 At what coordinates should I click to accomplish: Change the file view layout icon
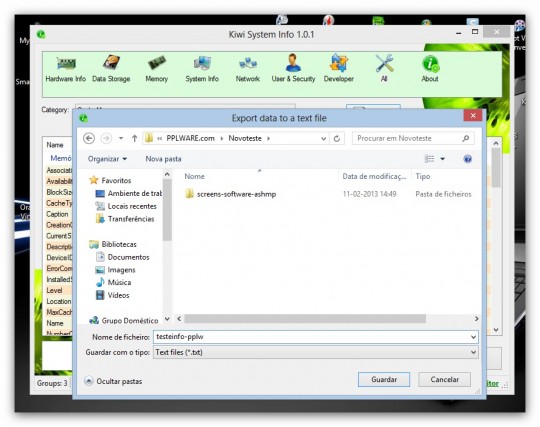coord(429,159)
